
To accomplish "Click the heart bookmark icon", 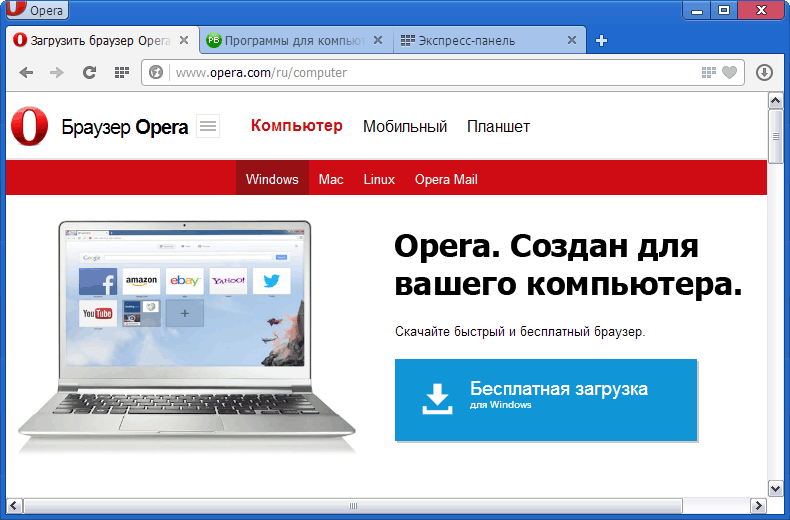I will coord(729,73).
